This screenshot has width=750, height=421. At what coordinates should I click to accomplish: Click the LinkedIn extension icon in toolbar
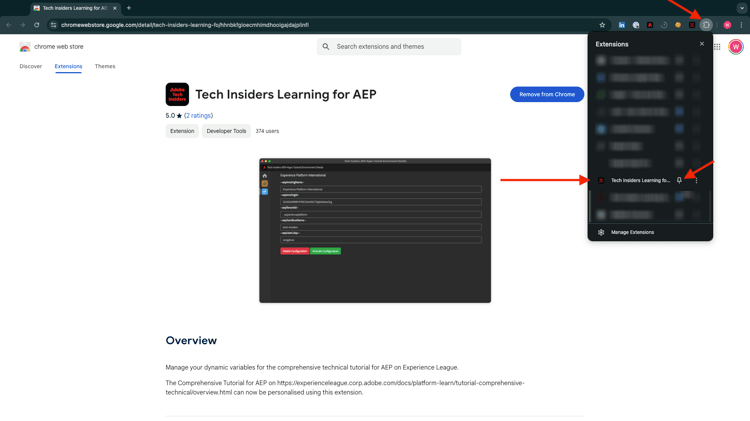coord(621,25)
